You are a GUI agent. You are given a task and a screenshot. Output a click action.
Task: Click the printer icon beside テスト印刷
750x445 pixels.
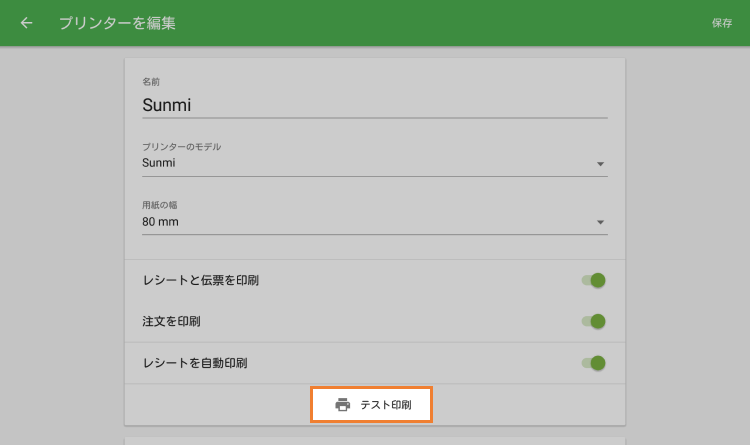point(343,405)
